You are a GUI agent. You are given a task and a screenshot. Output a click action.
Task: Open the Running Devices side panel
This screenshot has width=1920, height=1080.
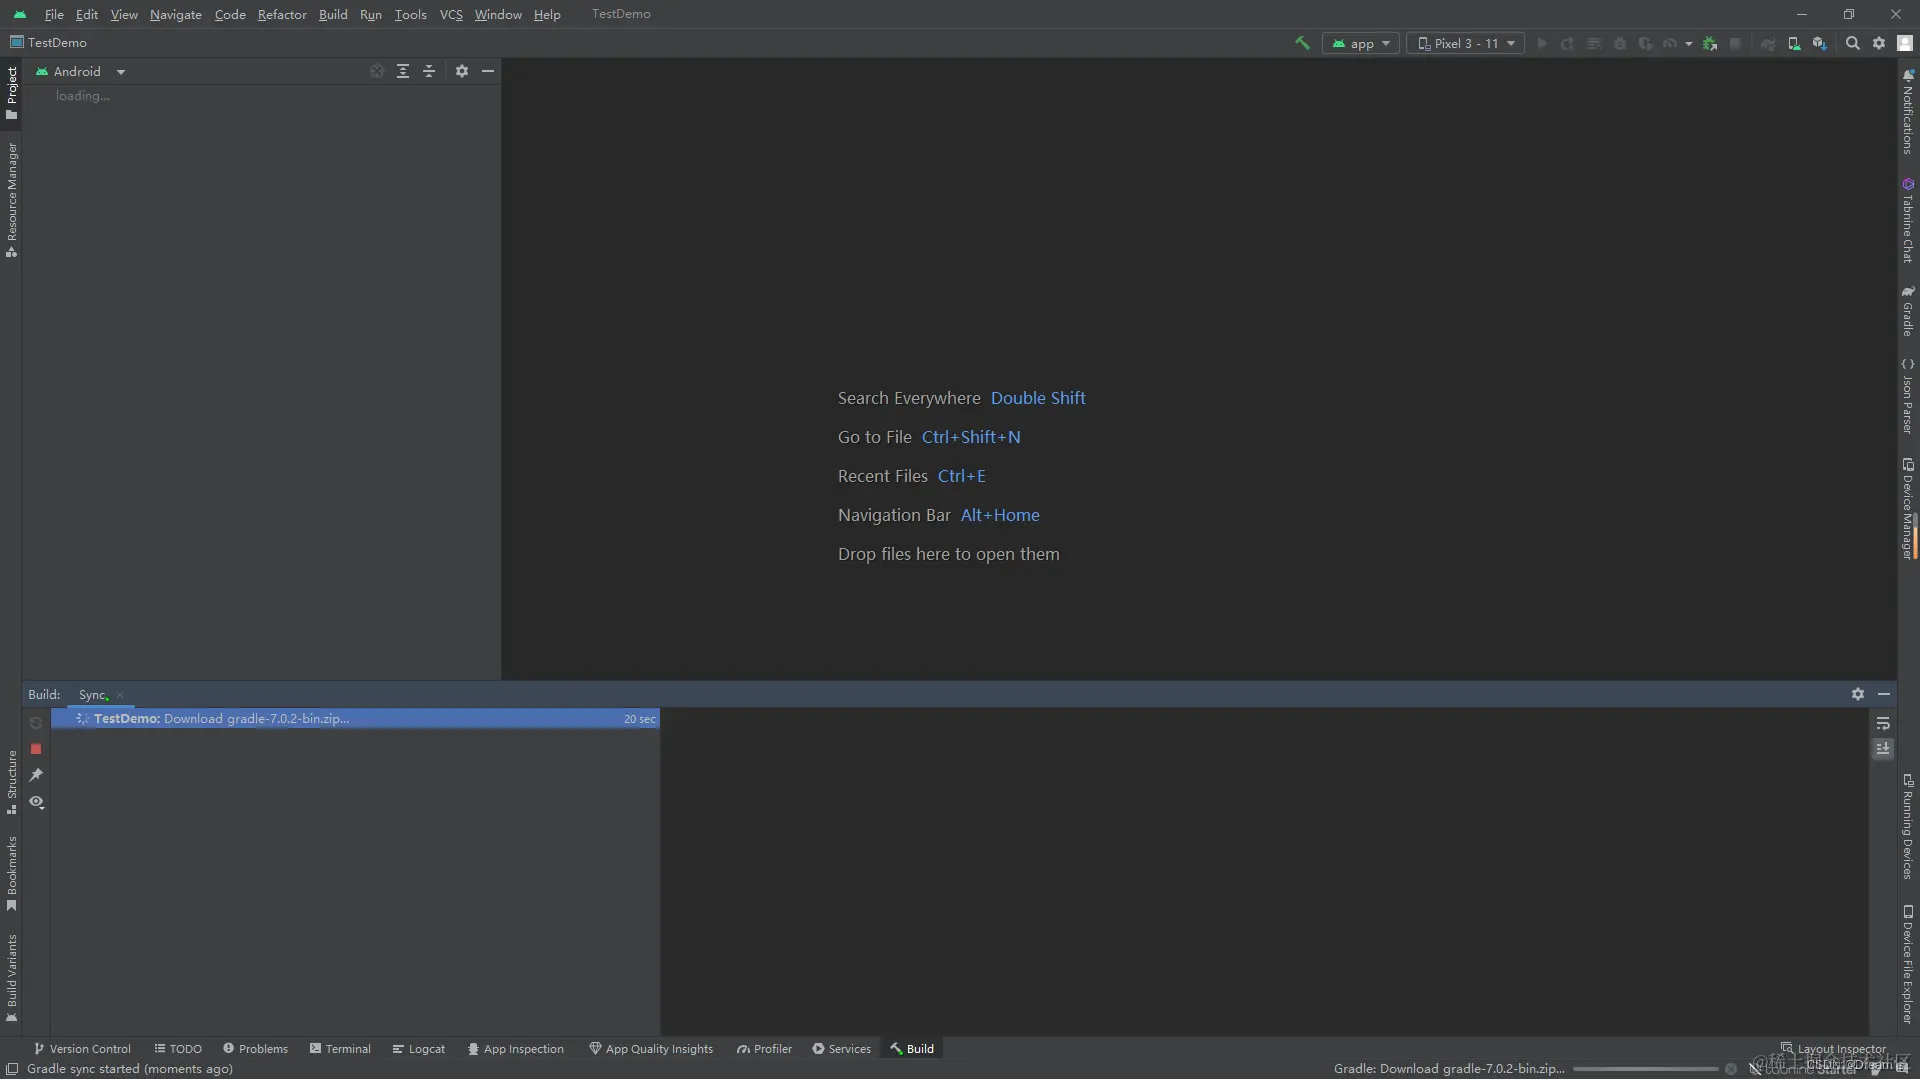(x=1908, y=827)
